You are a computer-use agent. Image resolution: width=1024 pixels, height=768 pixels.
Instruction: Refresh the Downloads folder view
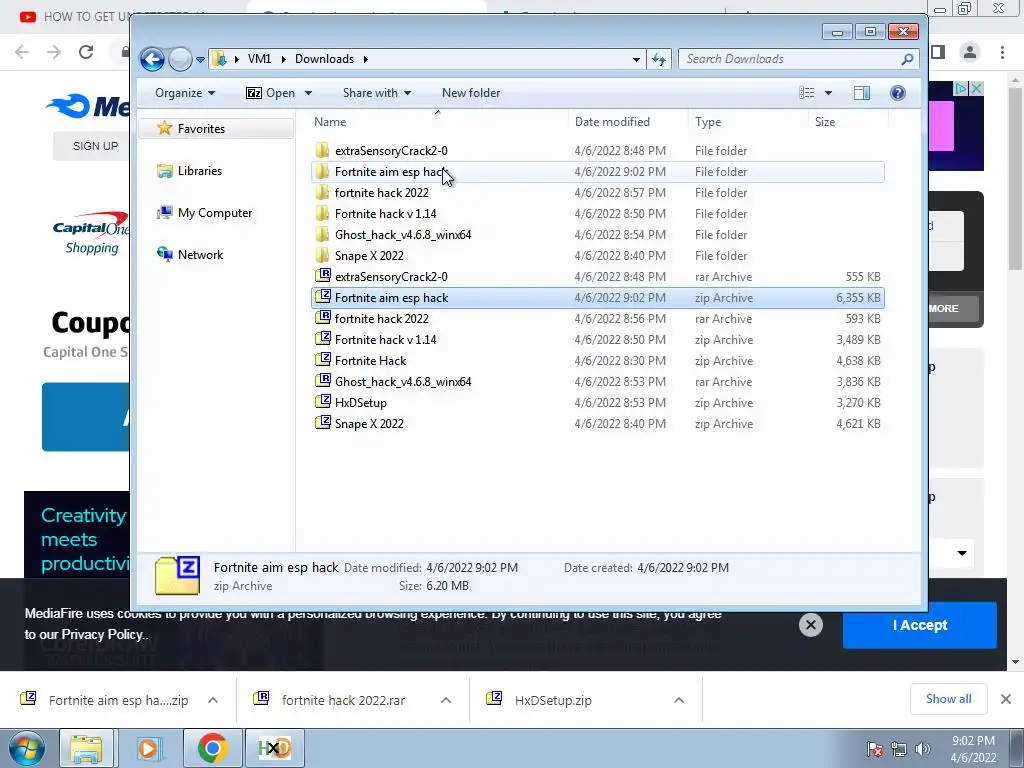point(658,59)
